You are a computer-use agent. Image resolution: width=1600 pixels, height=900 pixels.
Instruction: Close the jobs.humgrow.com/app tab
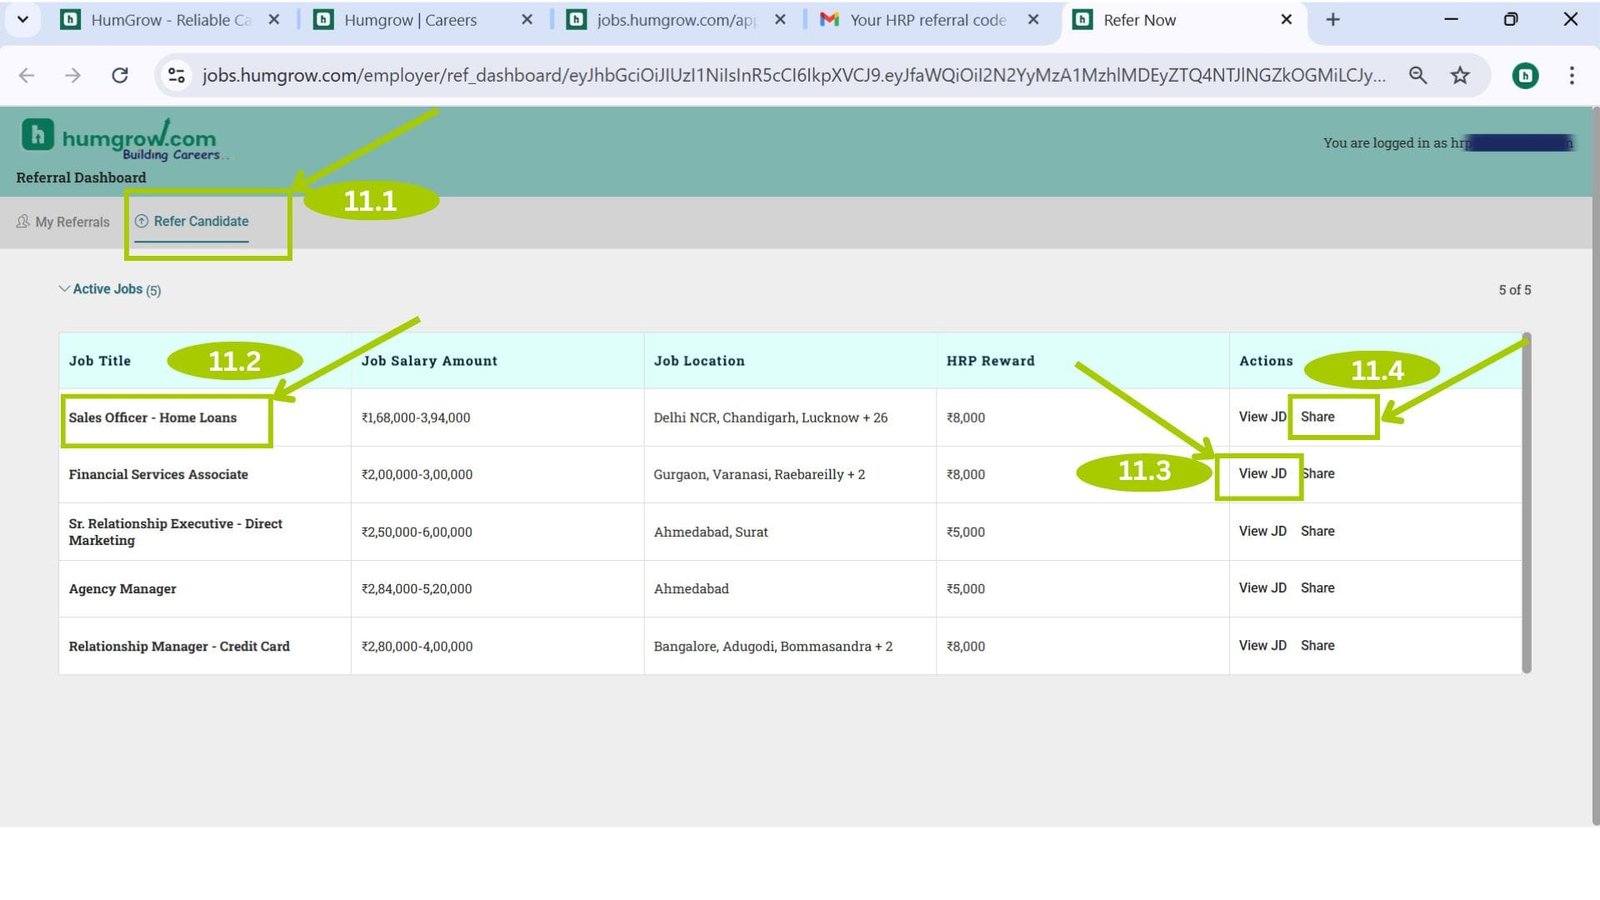coord(780,20)
